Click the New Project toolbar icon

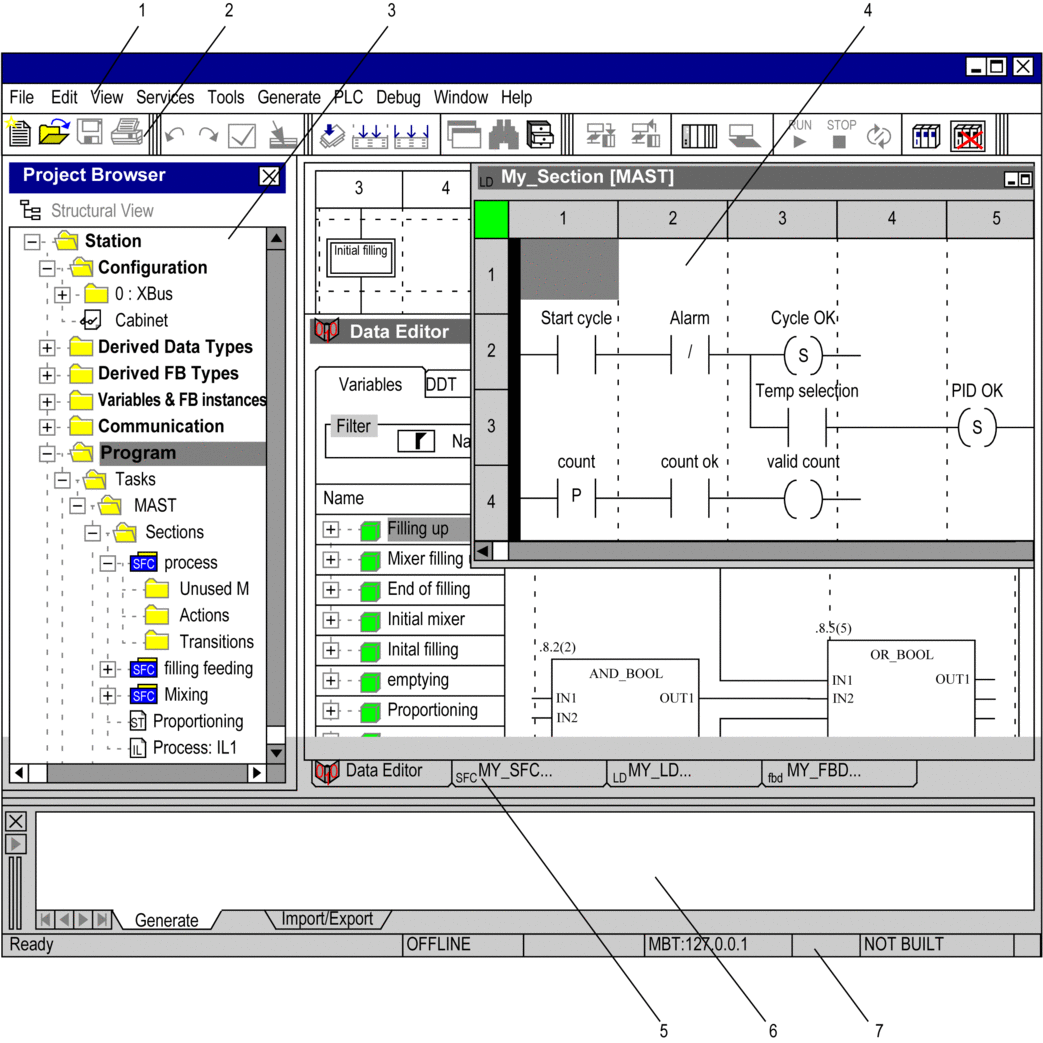[19, 134]
